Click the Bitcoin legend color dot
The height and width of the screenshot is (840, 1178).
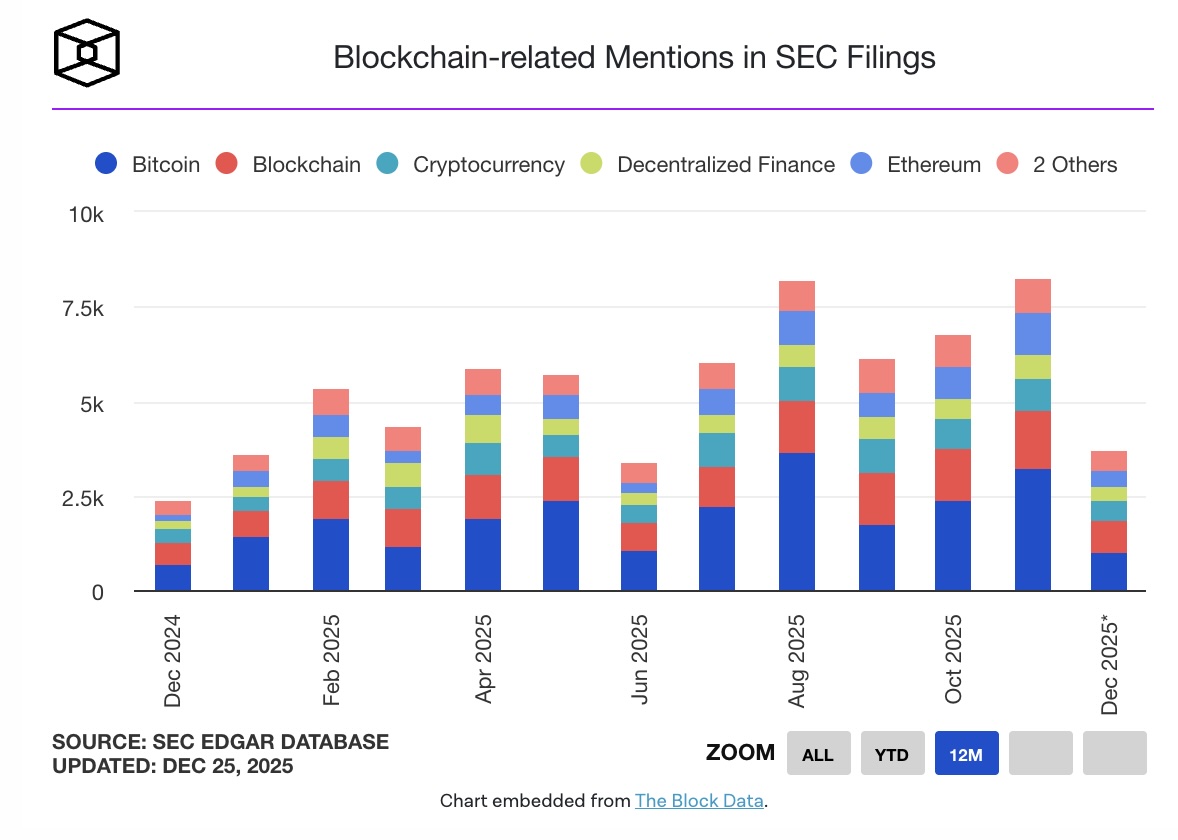click(x=105, y=163)
